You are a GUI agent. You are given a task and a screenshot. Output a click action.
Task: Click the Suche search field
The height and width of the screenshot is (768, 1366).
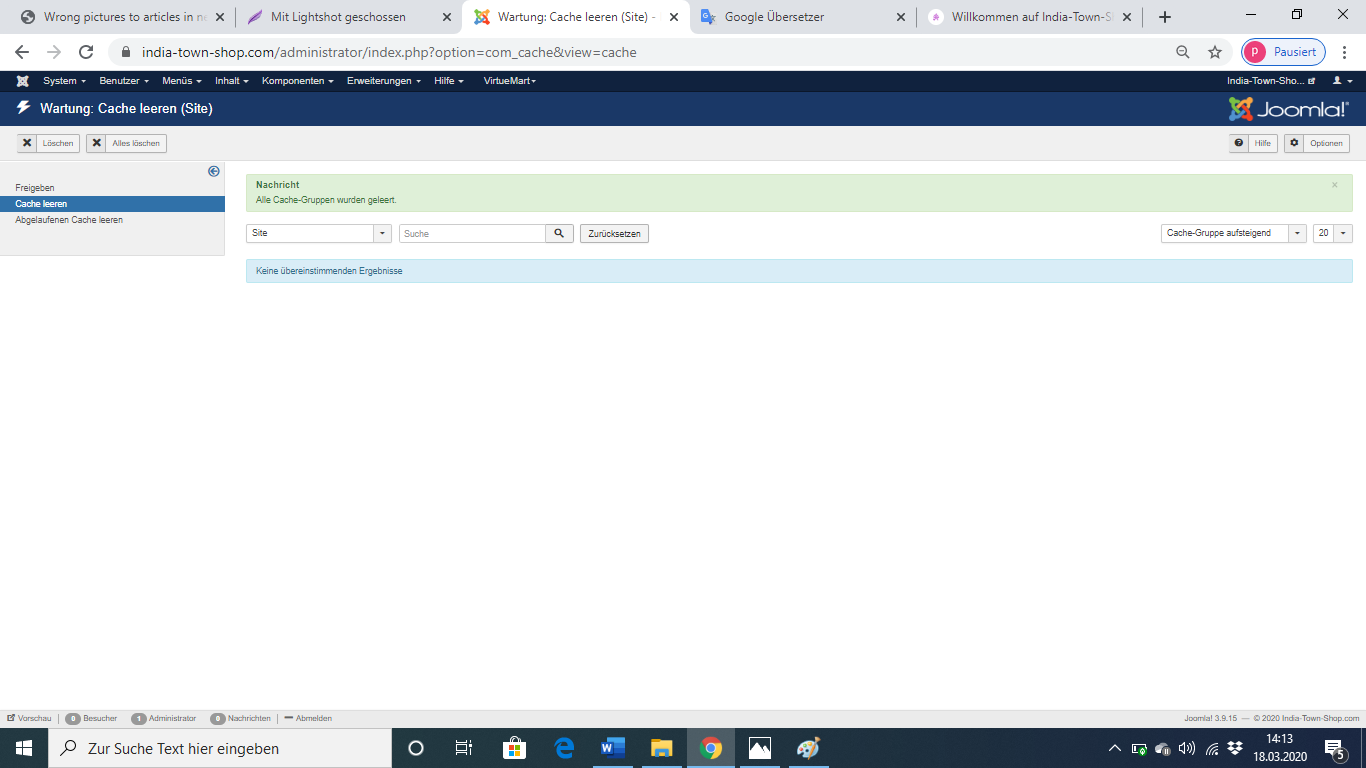472,233
